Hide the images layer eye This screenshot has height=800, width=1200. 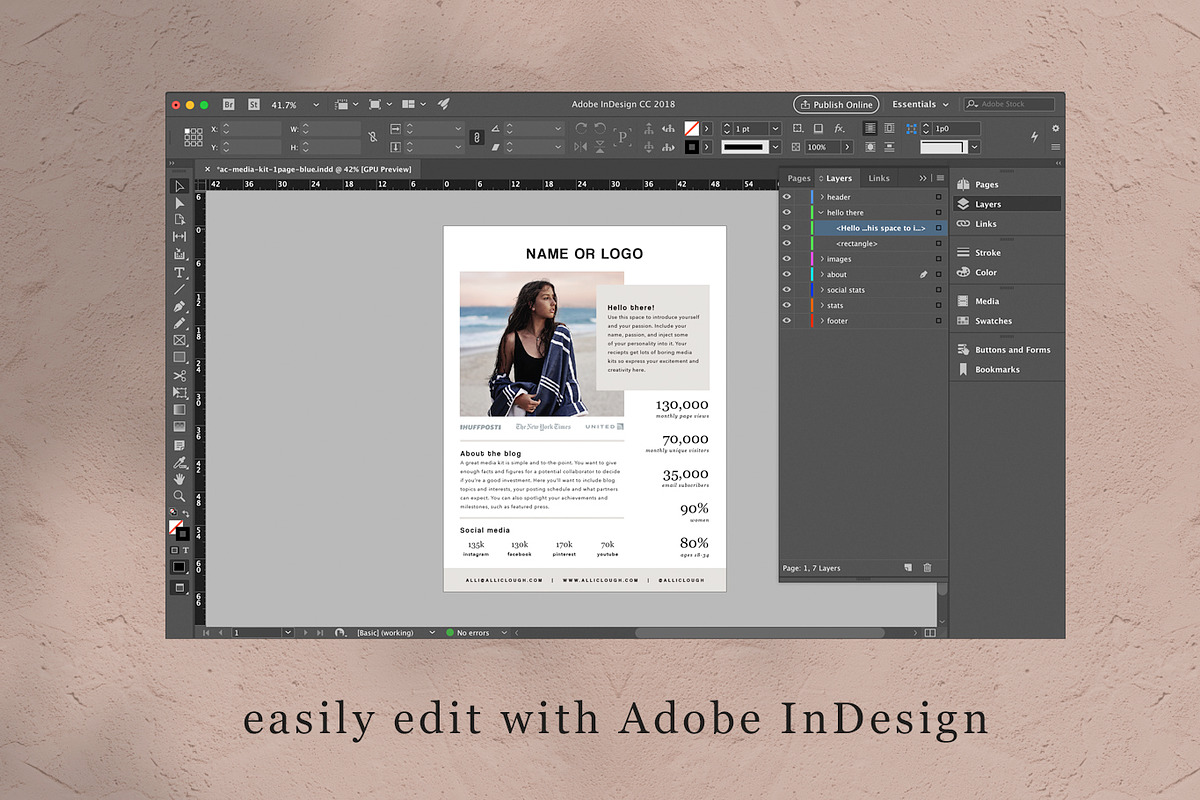point(787,259)
